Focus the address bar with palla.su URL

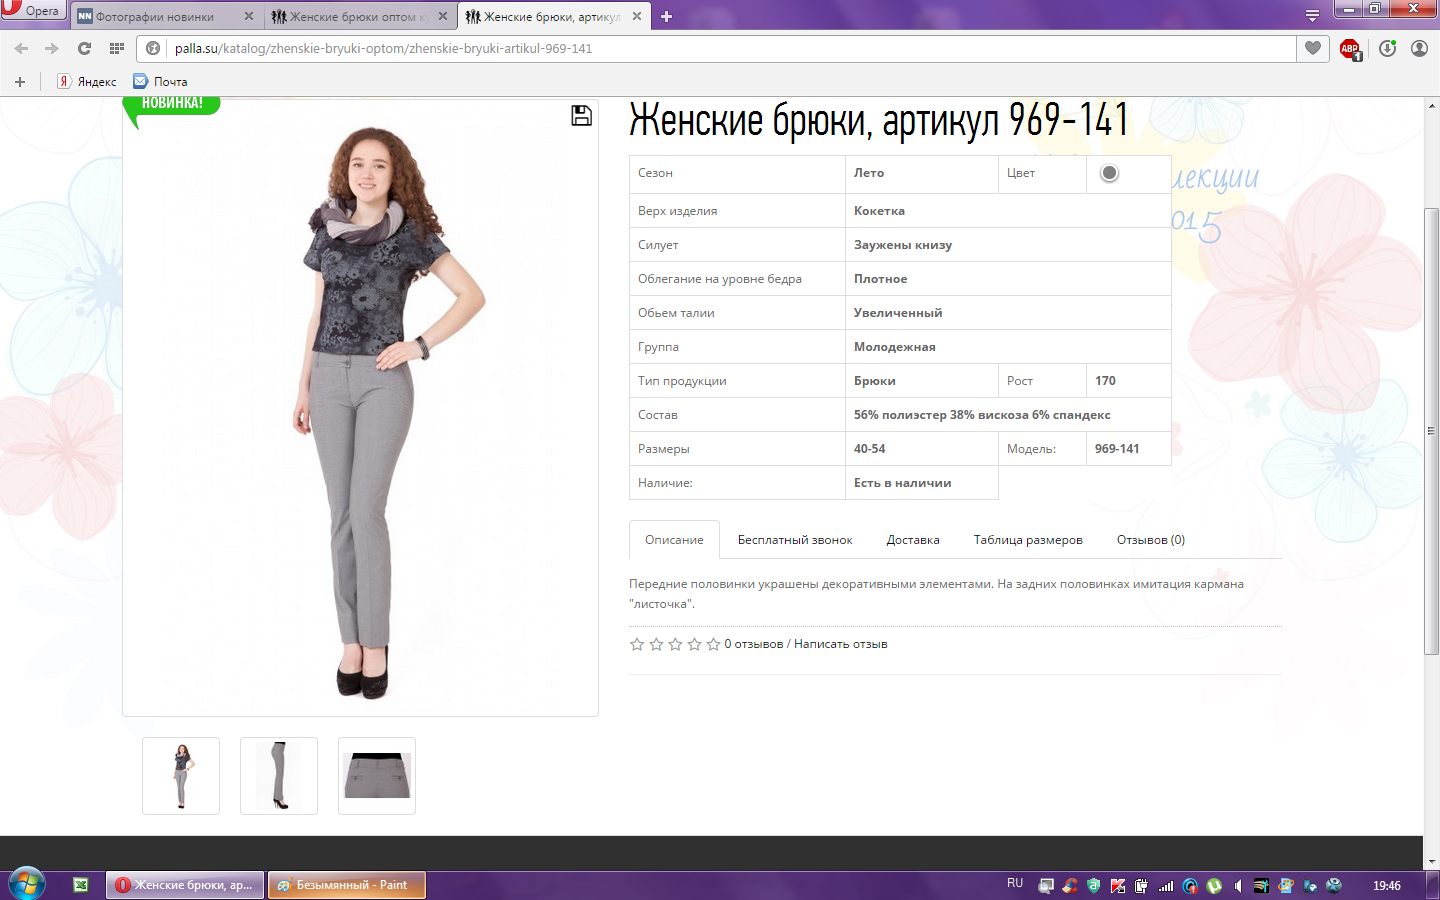[715, 48]
